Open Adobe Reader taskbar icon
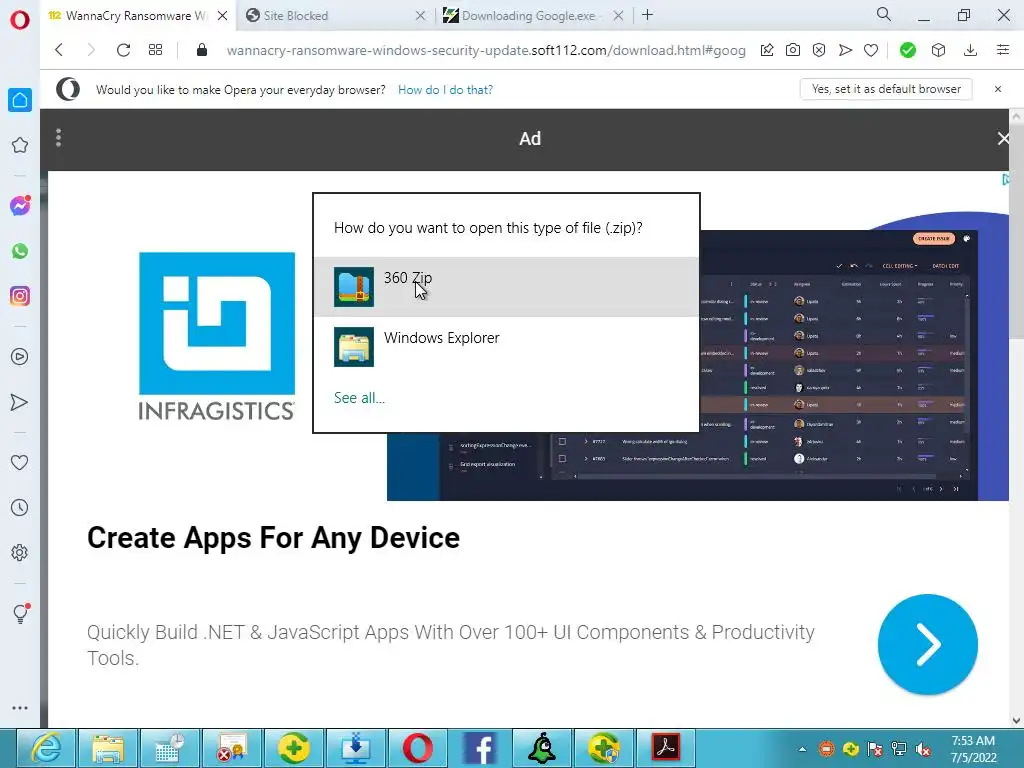Viewport: 1024px width, 768px height. tap(665, 748)
